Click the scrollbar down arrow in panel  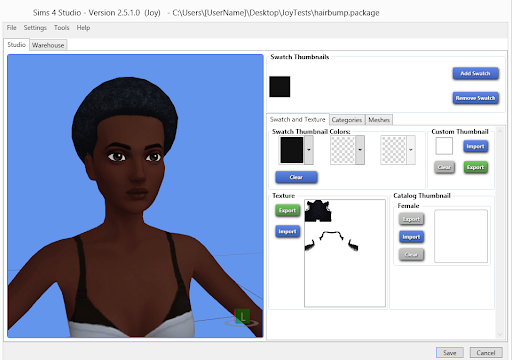pos(500,334)
